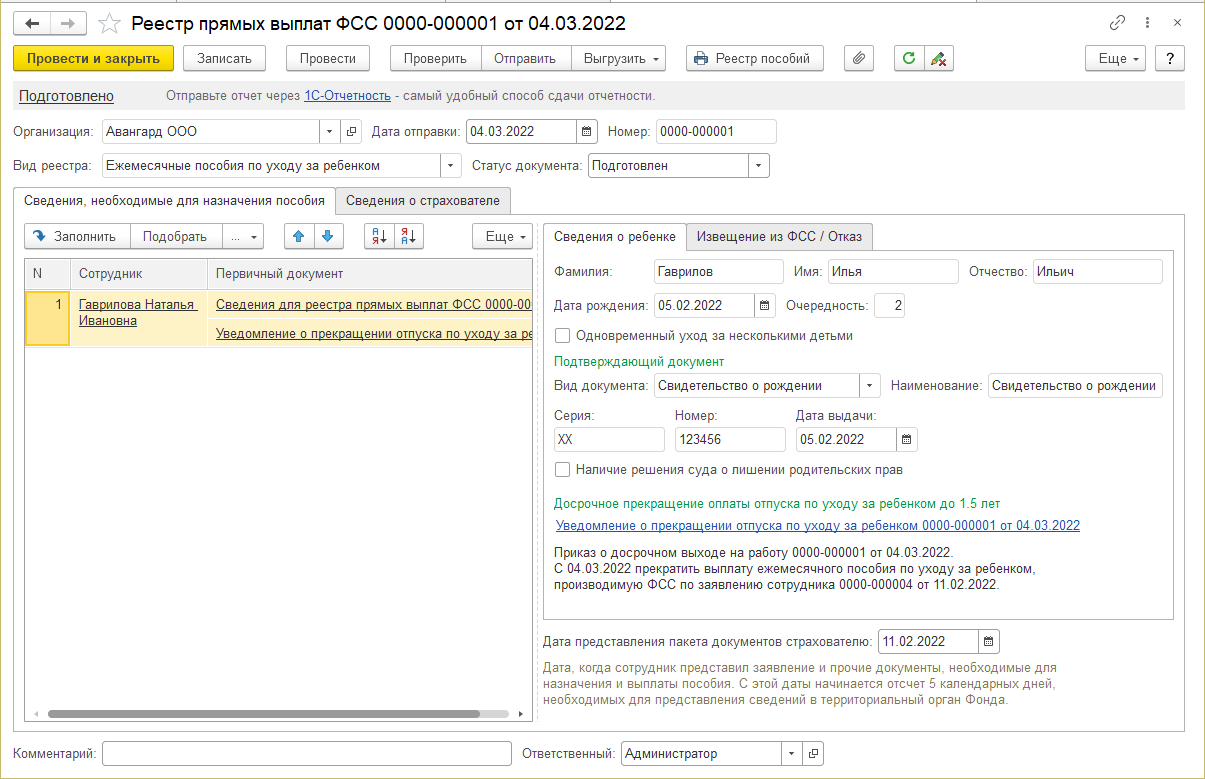This screenshot has height=779, width=1205.
Task: Open Извещение из ФСС / Отказ tab
Action: (x=780, y=237)
